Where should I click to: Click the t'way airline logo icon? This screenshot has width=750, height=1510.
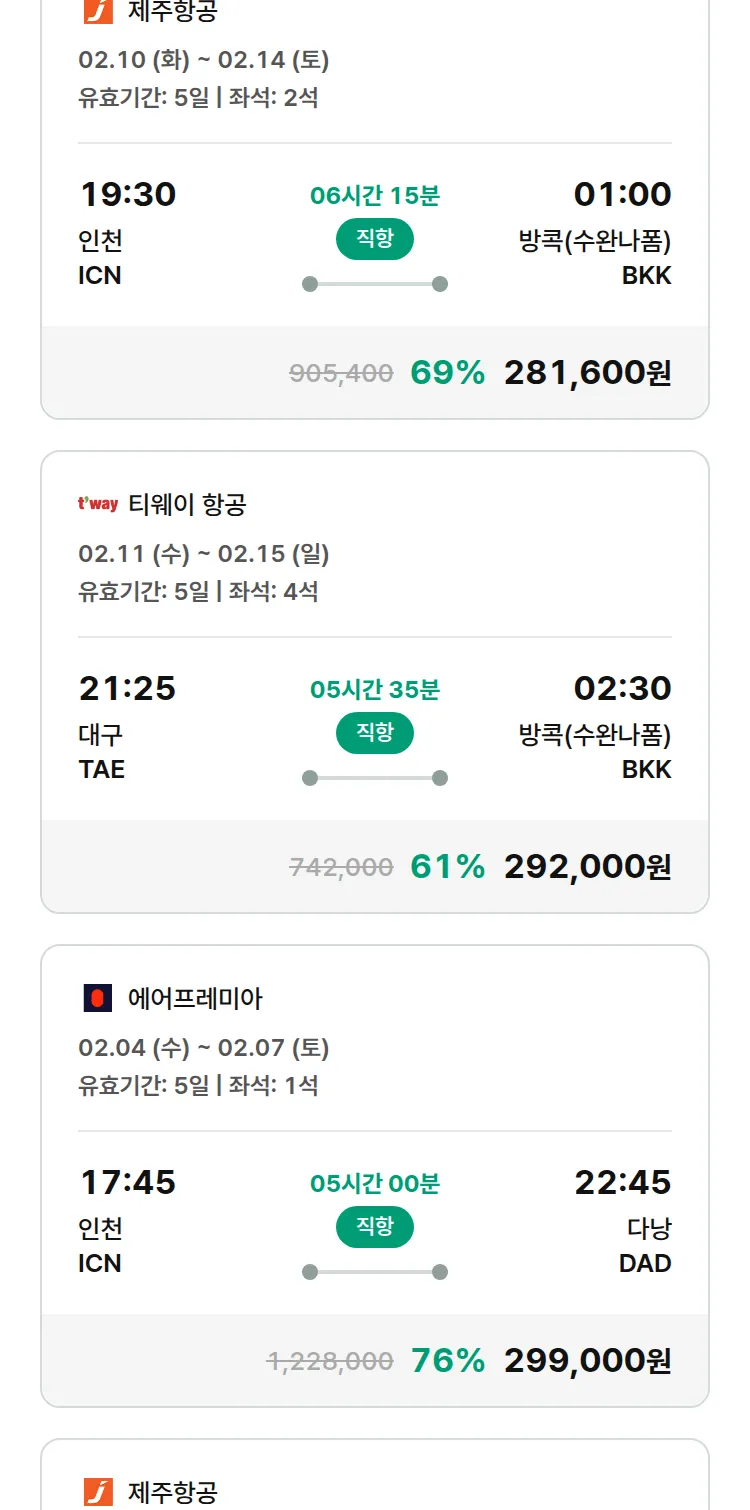pos(98,504)
